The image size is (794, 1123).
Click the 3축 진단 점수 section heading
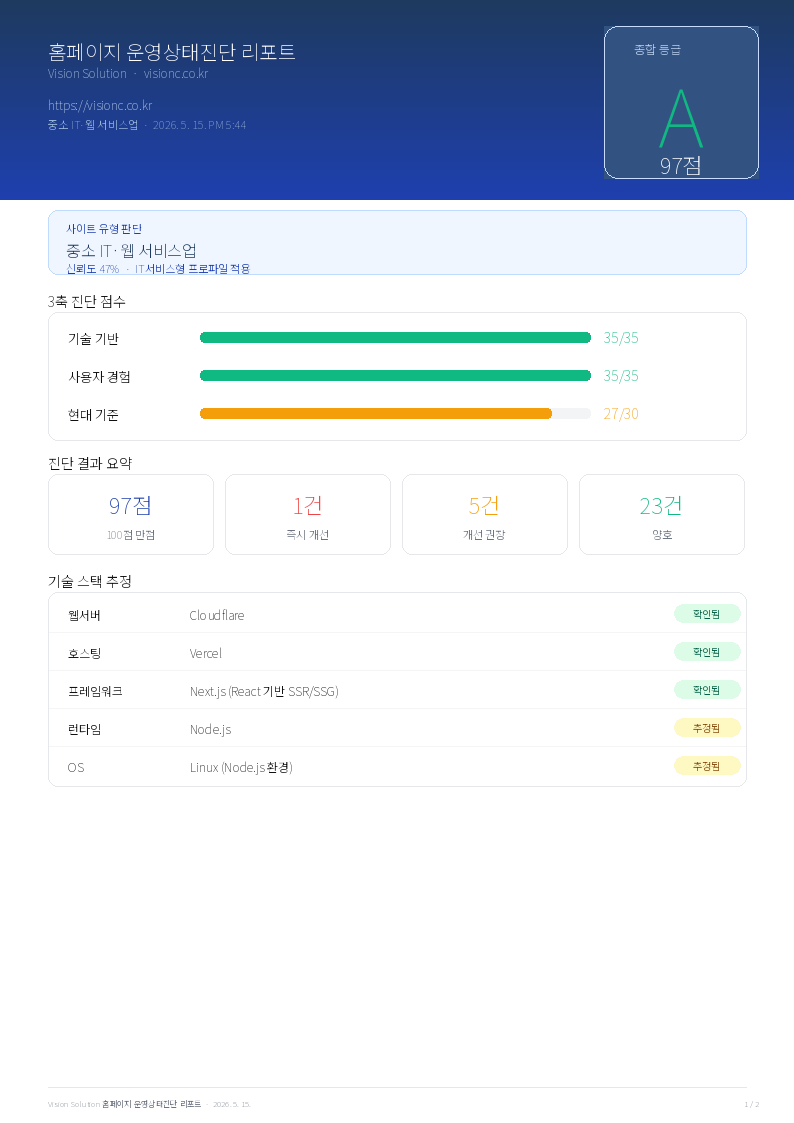click(87, 302)
